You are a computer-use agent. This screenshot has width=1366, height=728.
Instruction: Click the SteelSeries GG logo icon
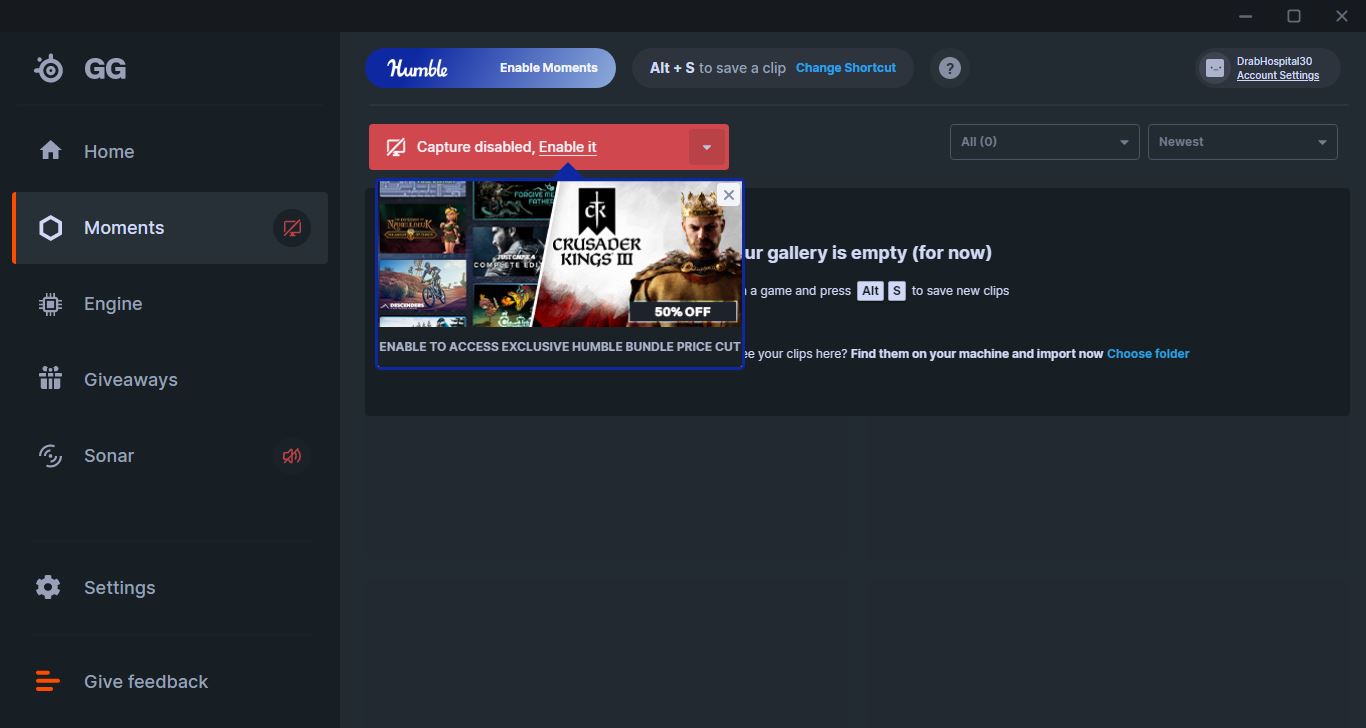pos(48,68)
